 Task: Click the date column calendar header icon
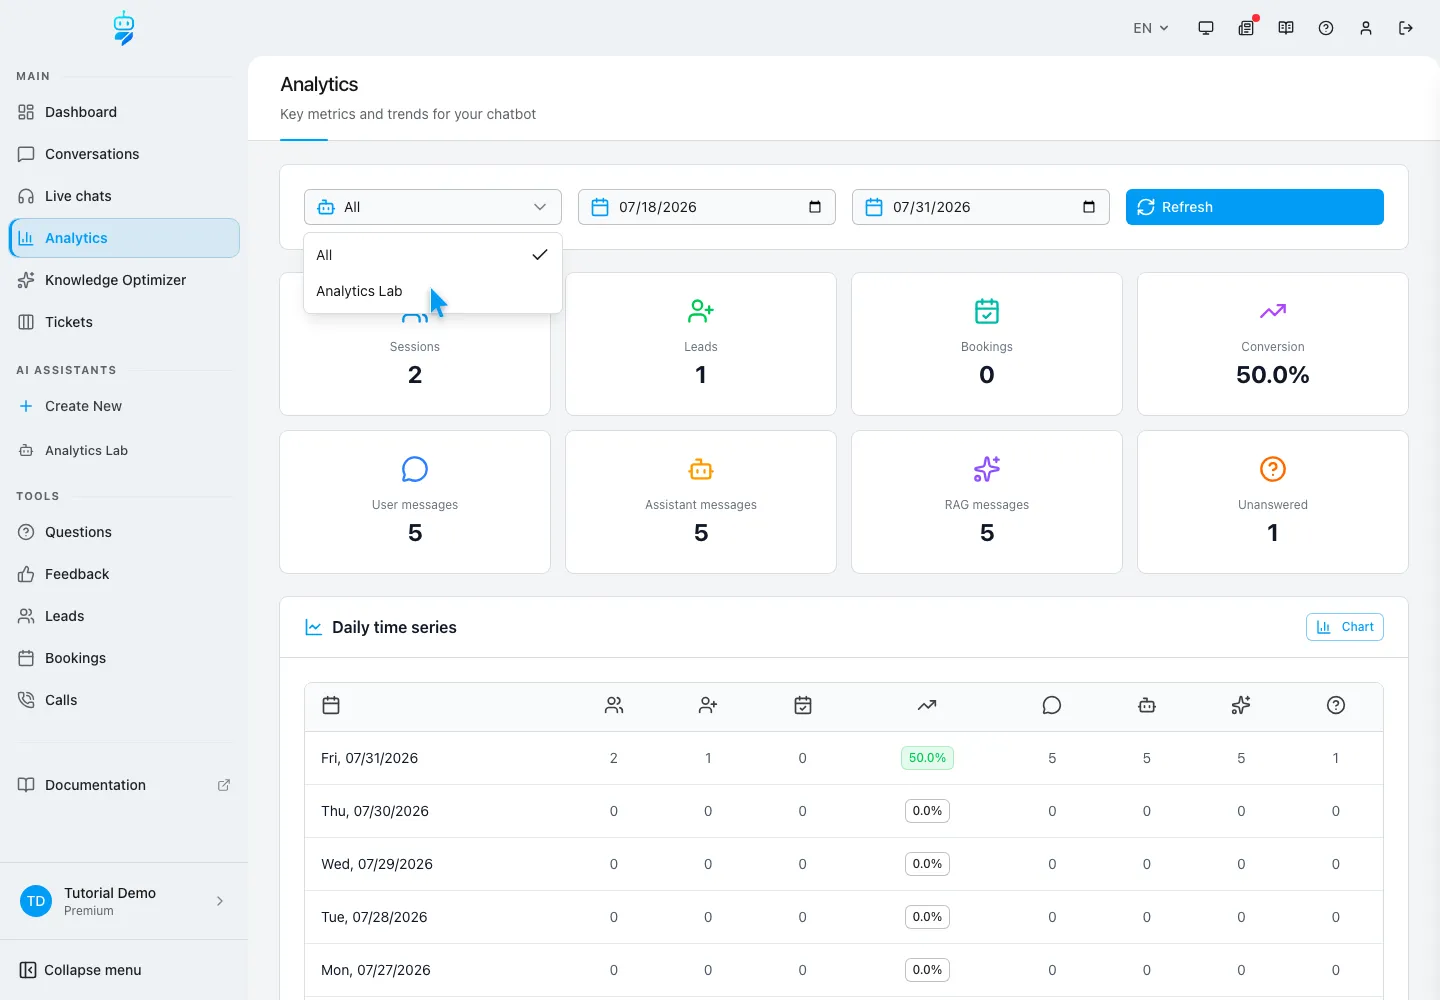point(331,705)
